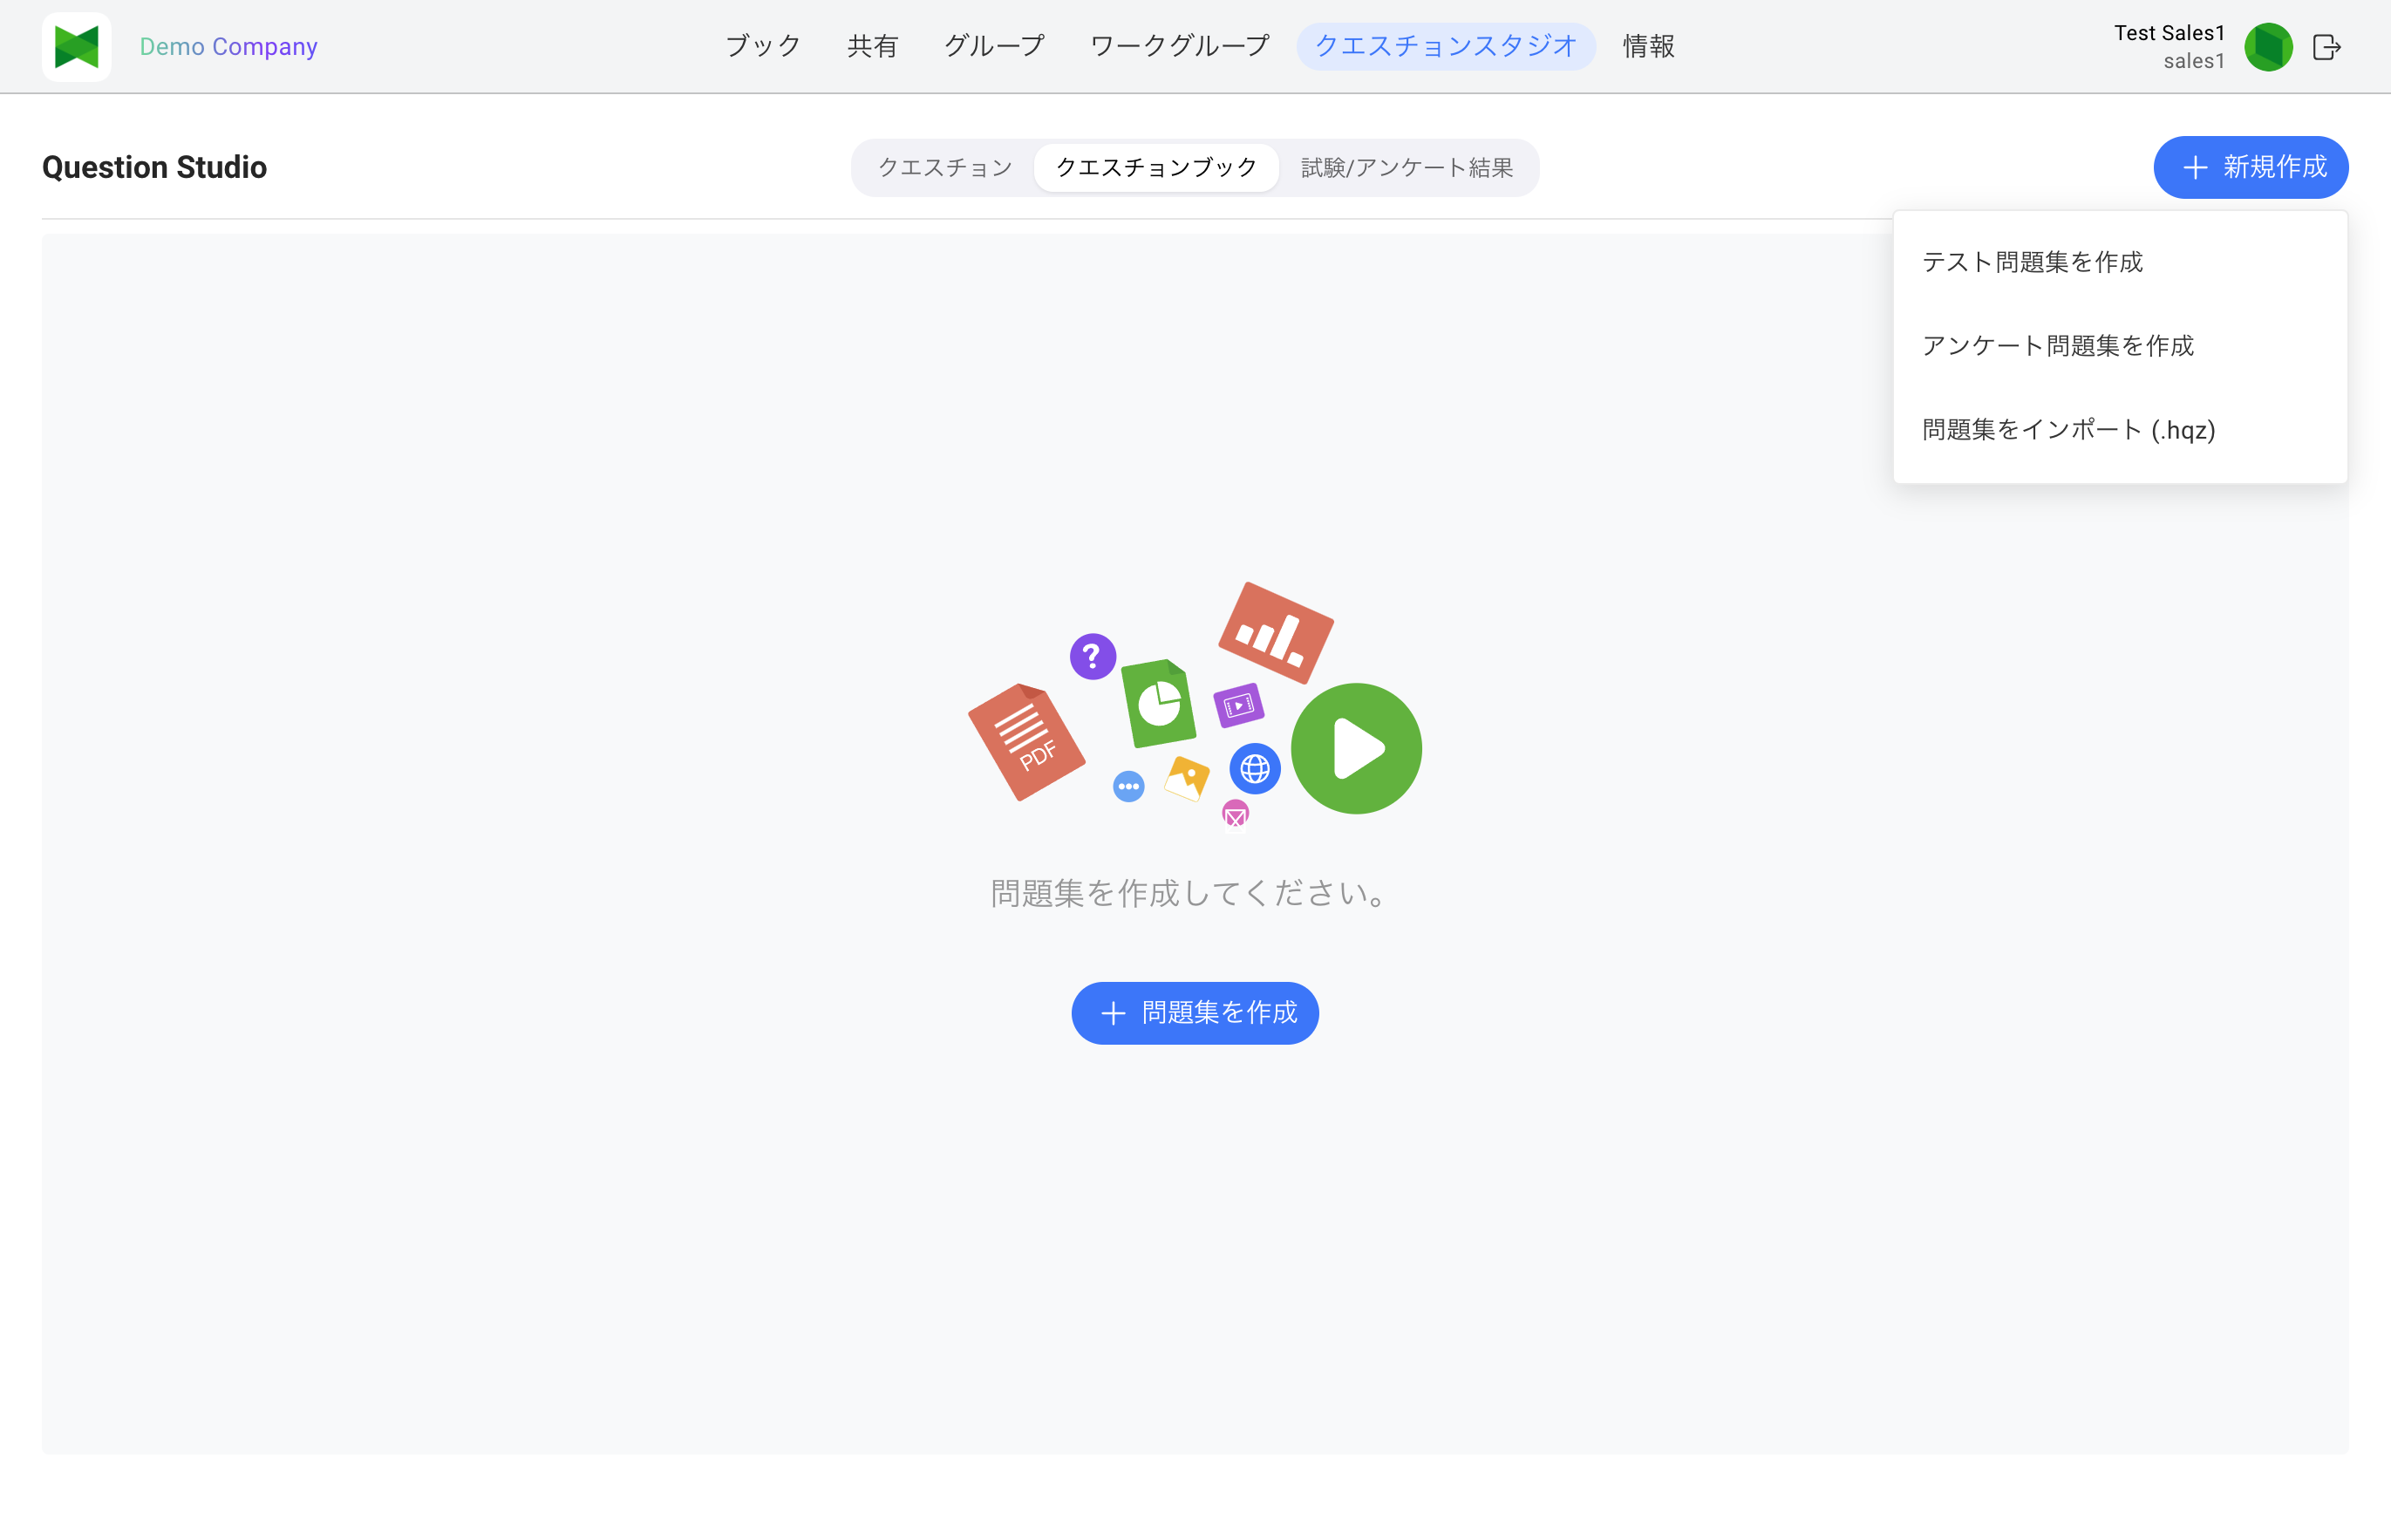This screenshot has height=1540, width=2391.
Task: Open the 共有 menu item
Action: [872, 47]
